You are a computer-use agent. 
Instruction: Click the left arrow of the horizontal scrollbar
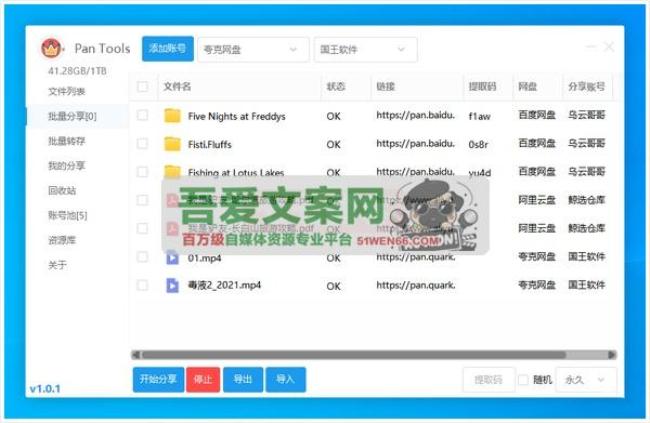click(x=136, y=355)
